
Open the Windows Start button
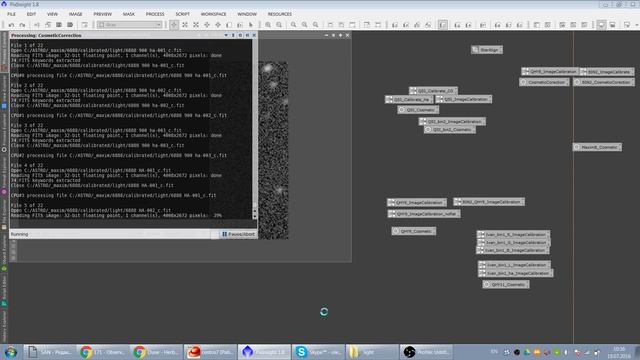pos(11,352)
